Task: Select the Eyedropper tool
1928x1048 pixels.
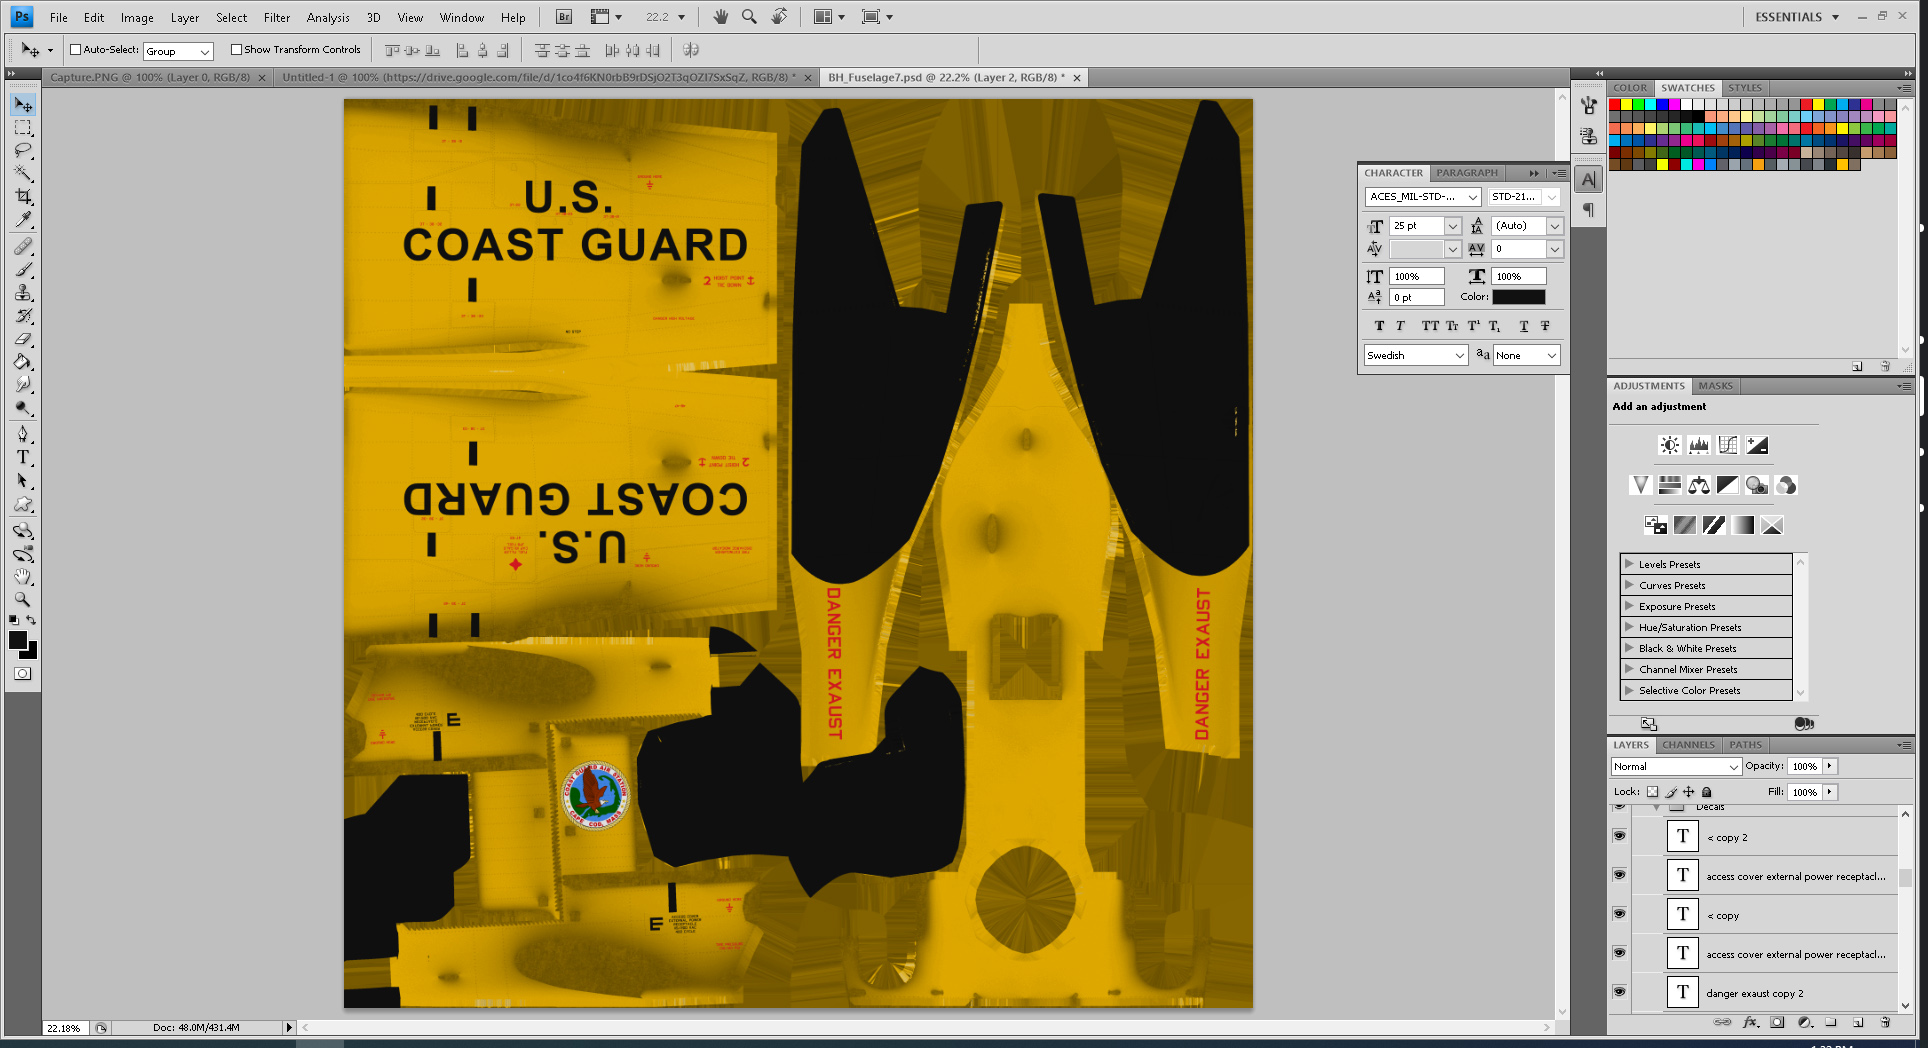Action: click(23, 220)
